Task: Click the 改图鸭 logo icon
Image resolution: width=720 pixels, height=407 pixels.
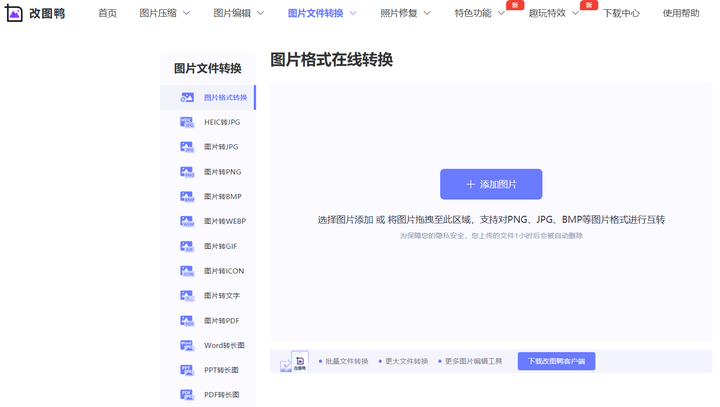Action: click(13, 14)
